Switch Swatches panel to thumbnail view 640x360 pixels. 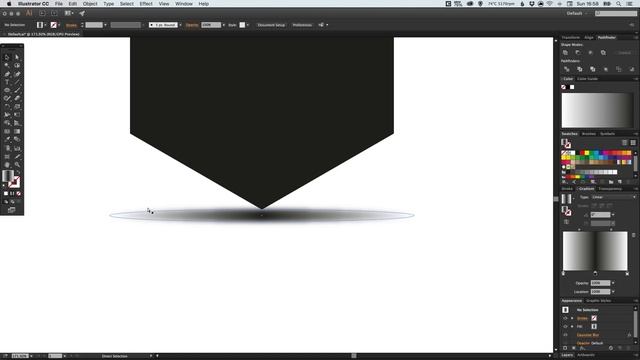(633, 142)
